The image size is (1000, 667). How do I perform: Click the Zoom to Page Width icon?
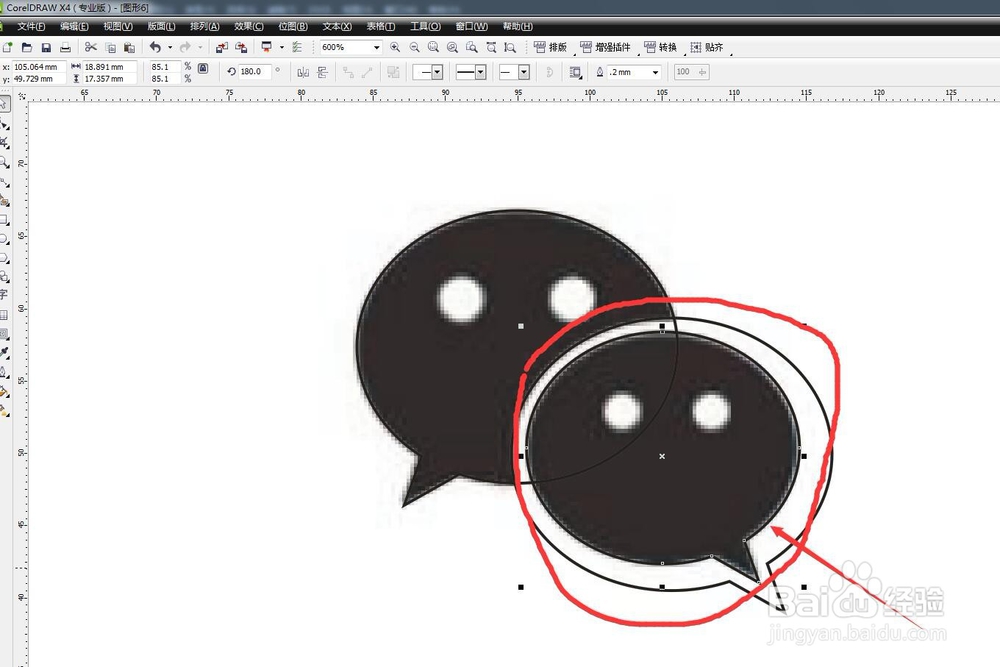pos(491,47)
